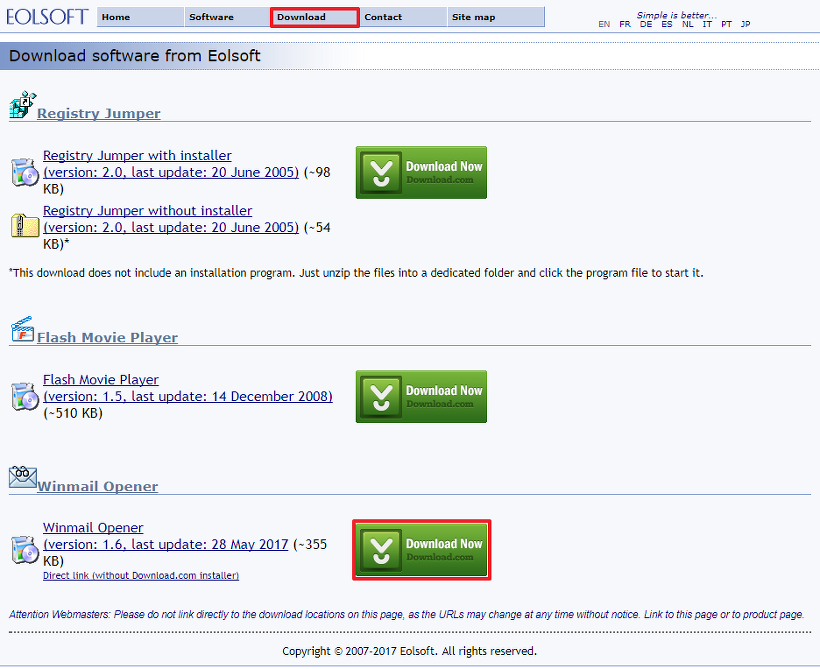Open the Home menu item
This screenshot has width=820, height=669.
pos(140,17)
